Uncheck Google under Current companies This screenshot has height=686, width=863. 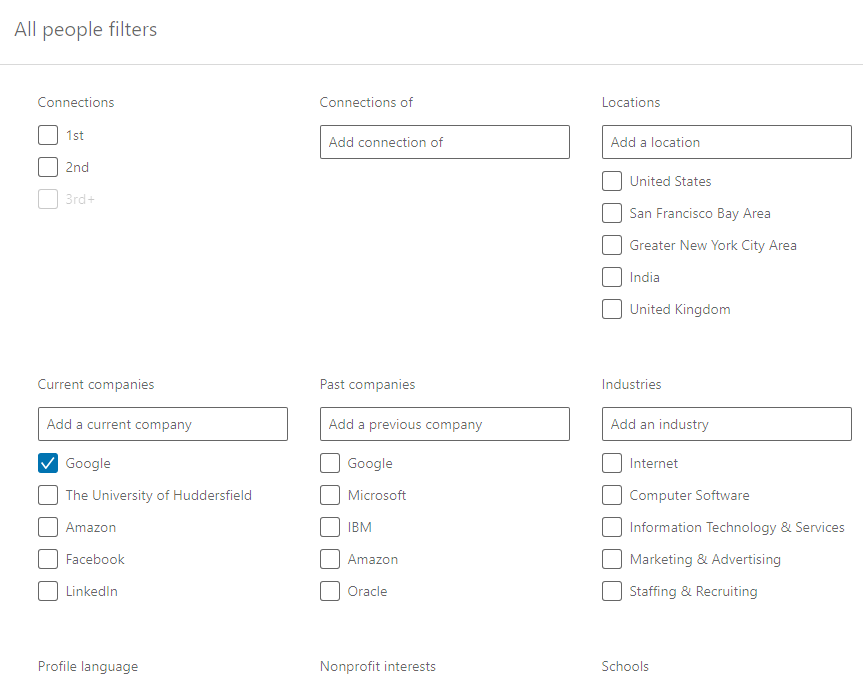[48, 463]
